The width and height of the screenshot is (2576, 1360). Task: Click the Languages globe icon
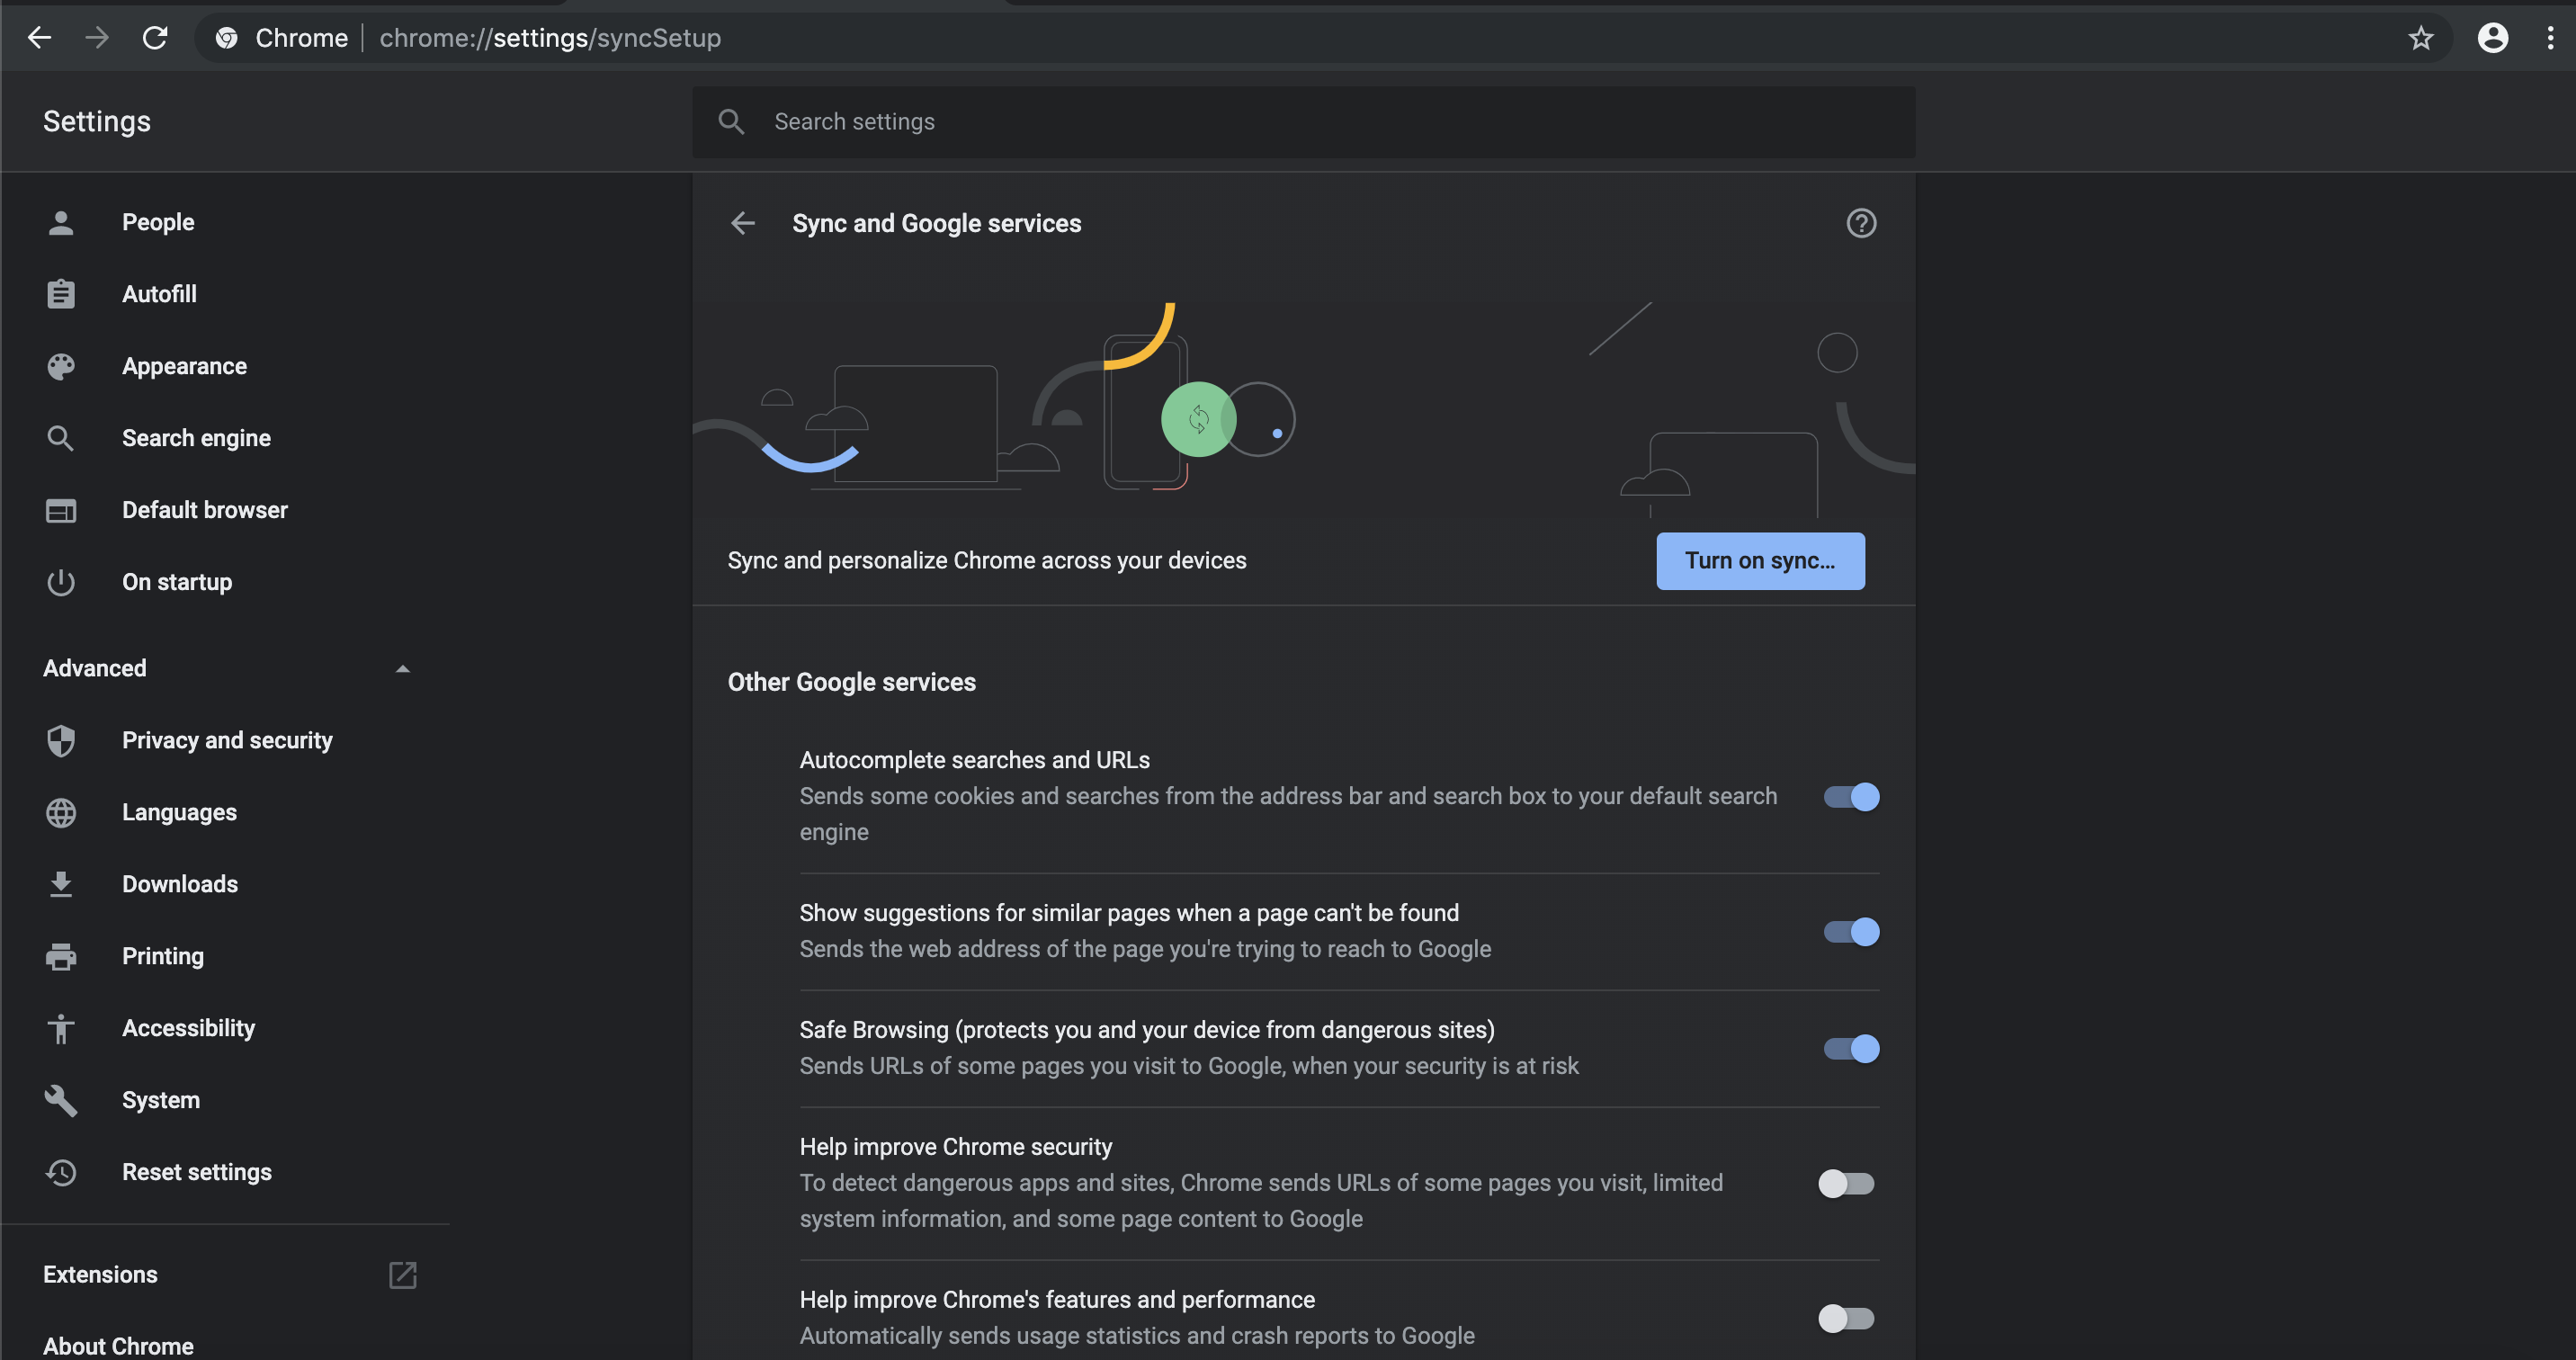pyautogui.click(x=61, y=812)
